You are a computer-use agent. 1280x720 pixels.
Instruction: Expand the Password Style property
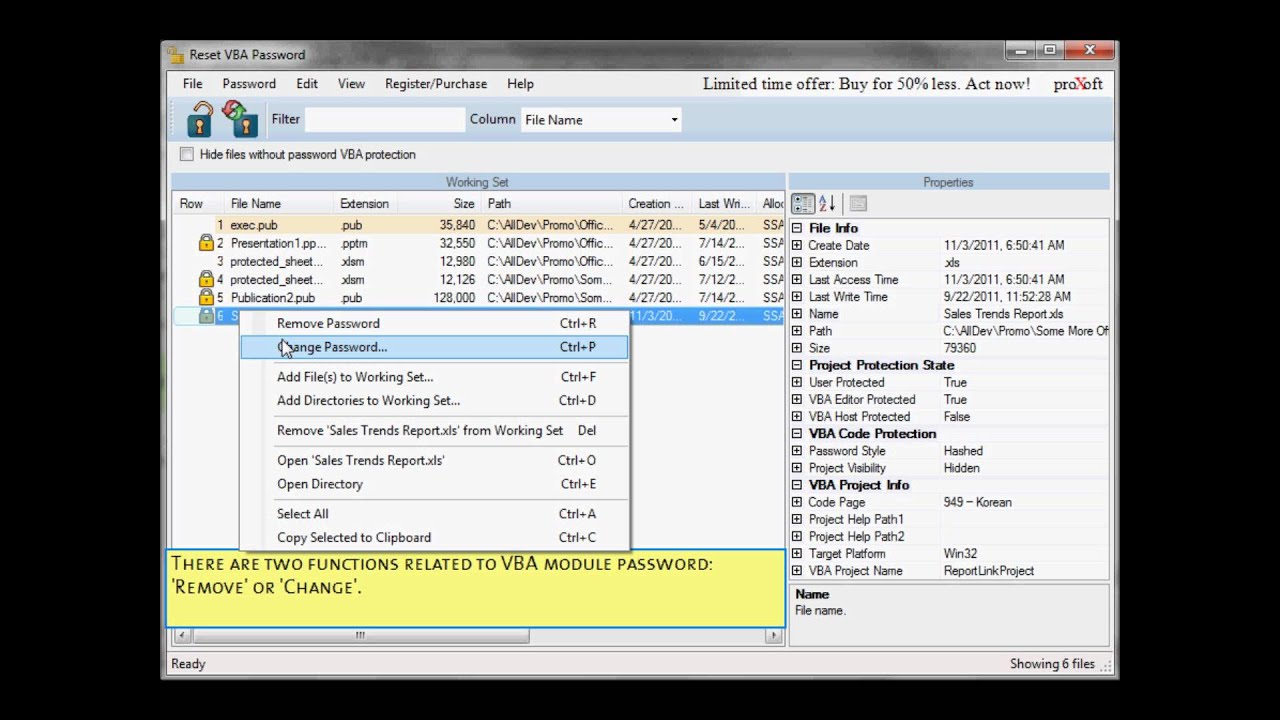[x=797, y=451]
